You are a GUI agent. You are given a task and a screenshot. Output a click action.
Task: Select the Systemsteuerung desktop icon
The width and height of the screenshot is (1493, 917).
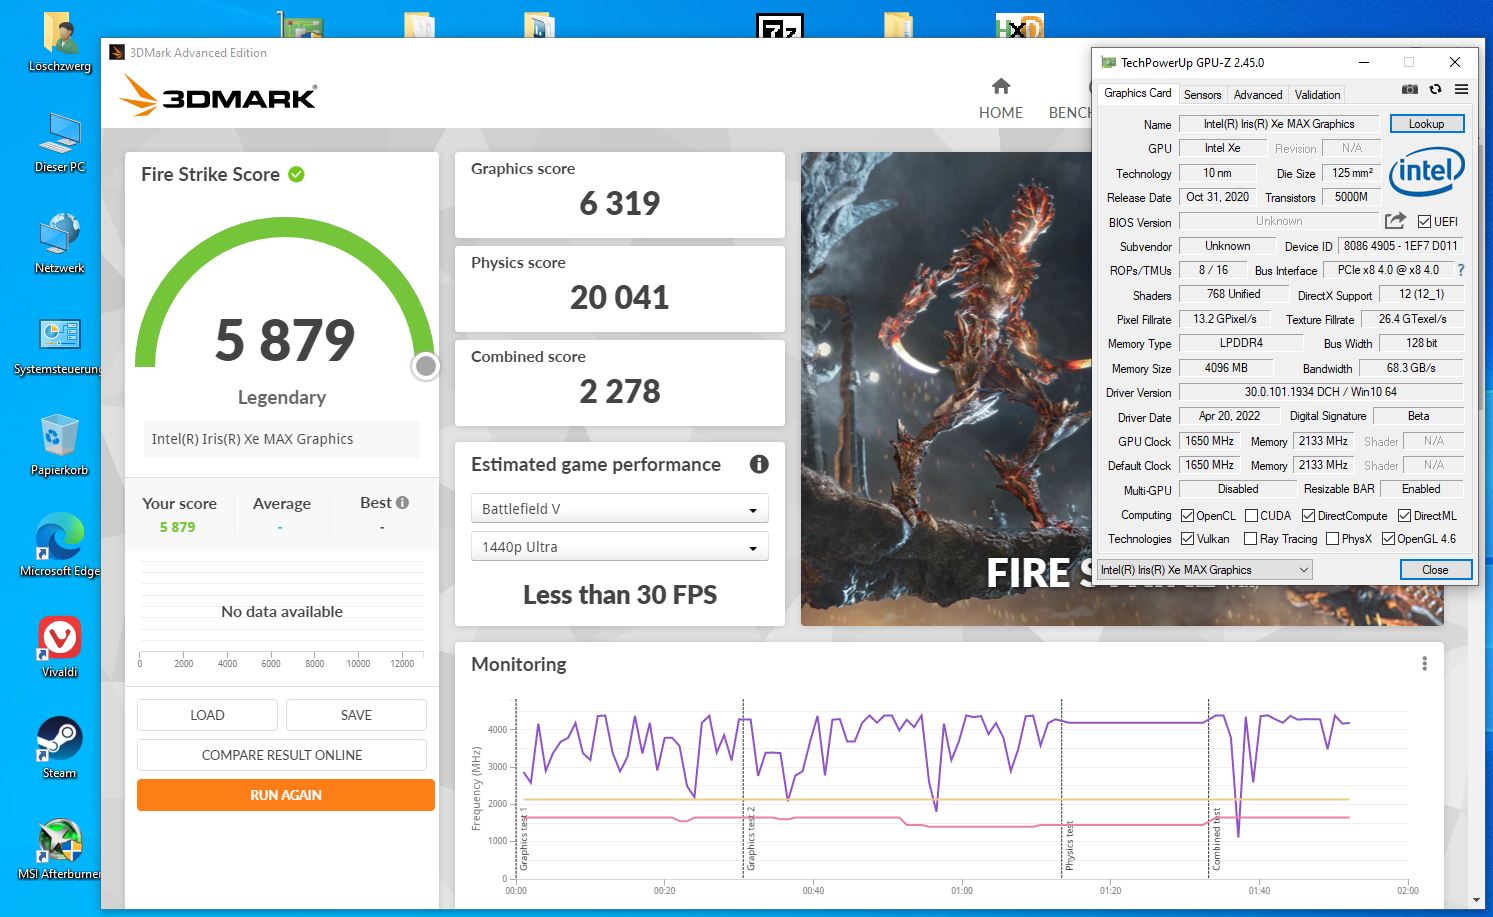(x=60, y=345)
